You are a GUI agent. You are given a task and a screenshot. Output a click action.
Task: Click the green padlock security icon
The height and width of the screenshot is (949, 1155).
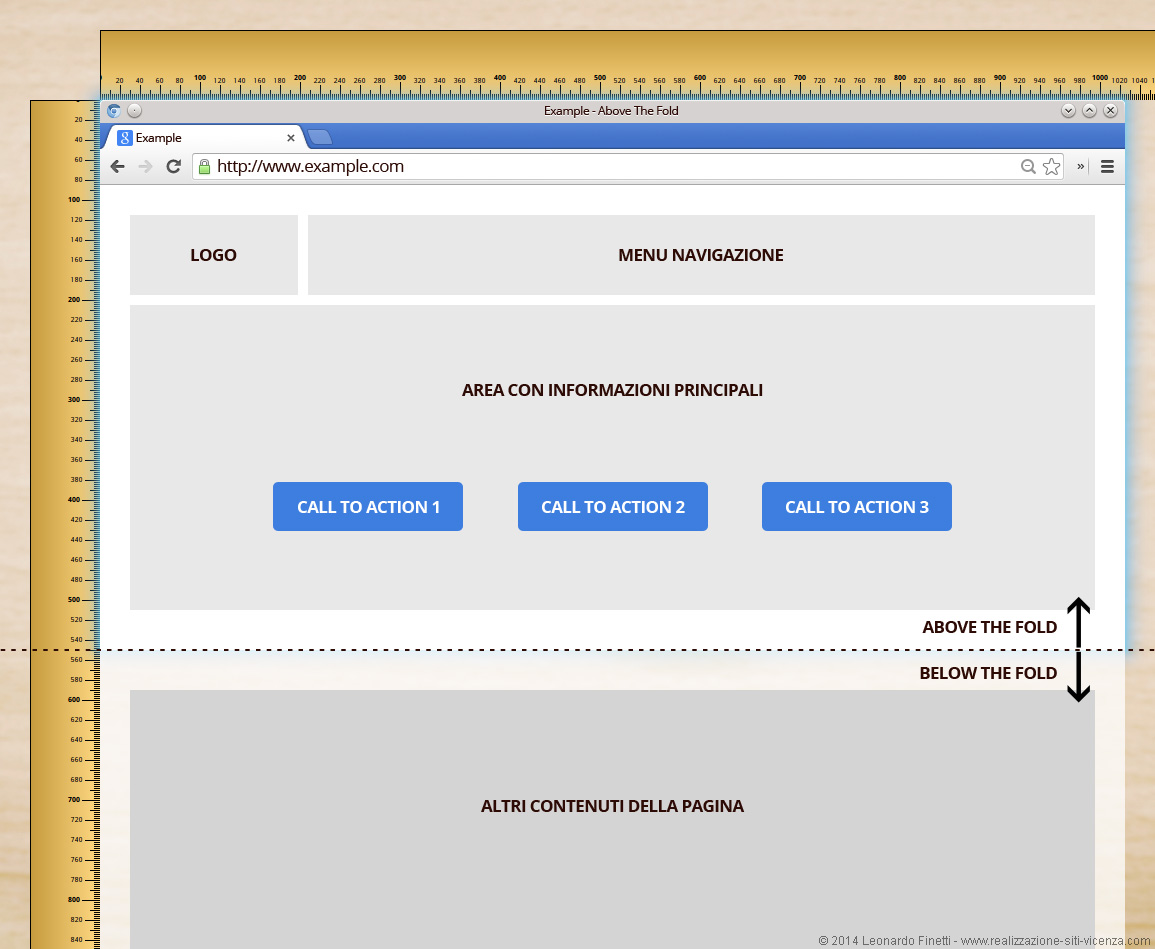(204, 167)
